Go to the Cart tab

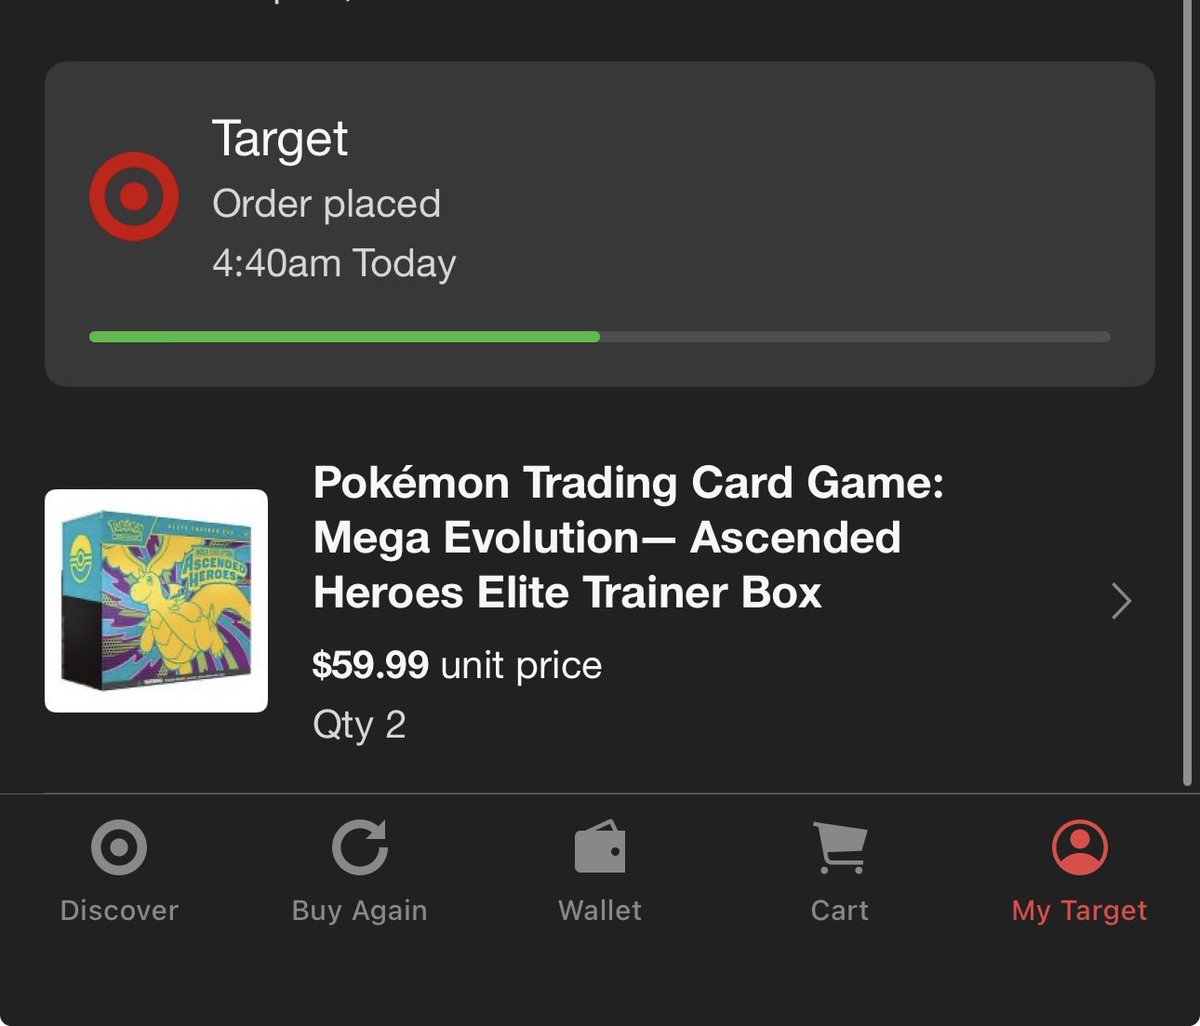tap(840, 871)
